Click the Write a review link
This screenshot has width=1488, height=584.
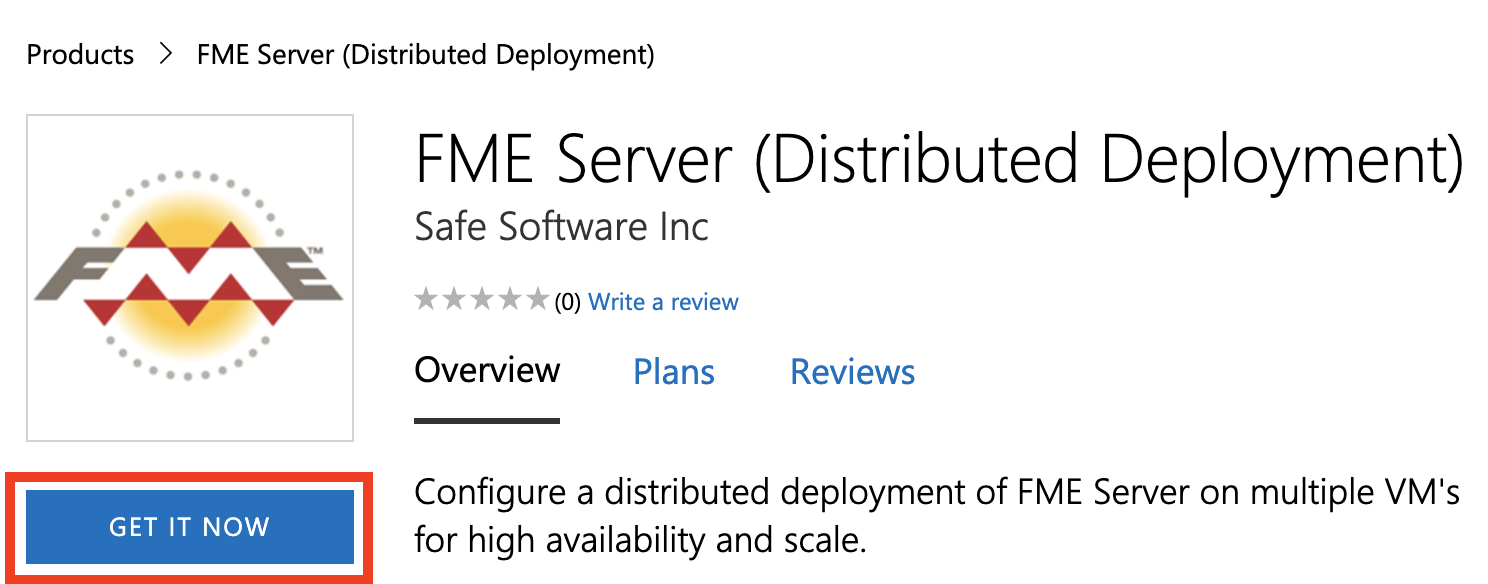[663, 302]
